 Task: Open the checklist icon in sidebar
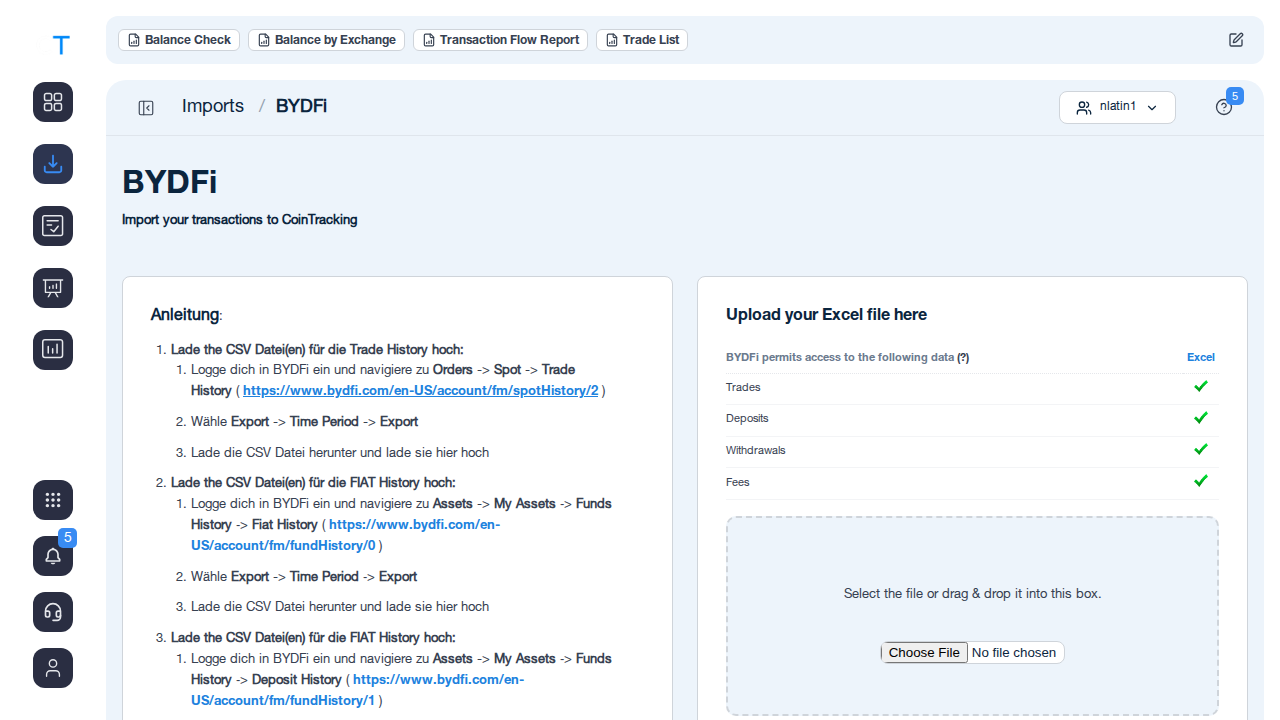pos(53,226)
